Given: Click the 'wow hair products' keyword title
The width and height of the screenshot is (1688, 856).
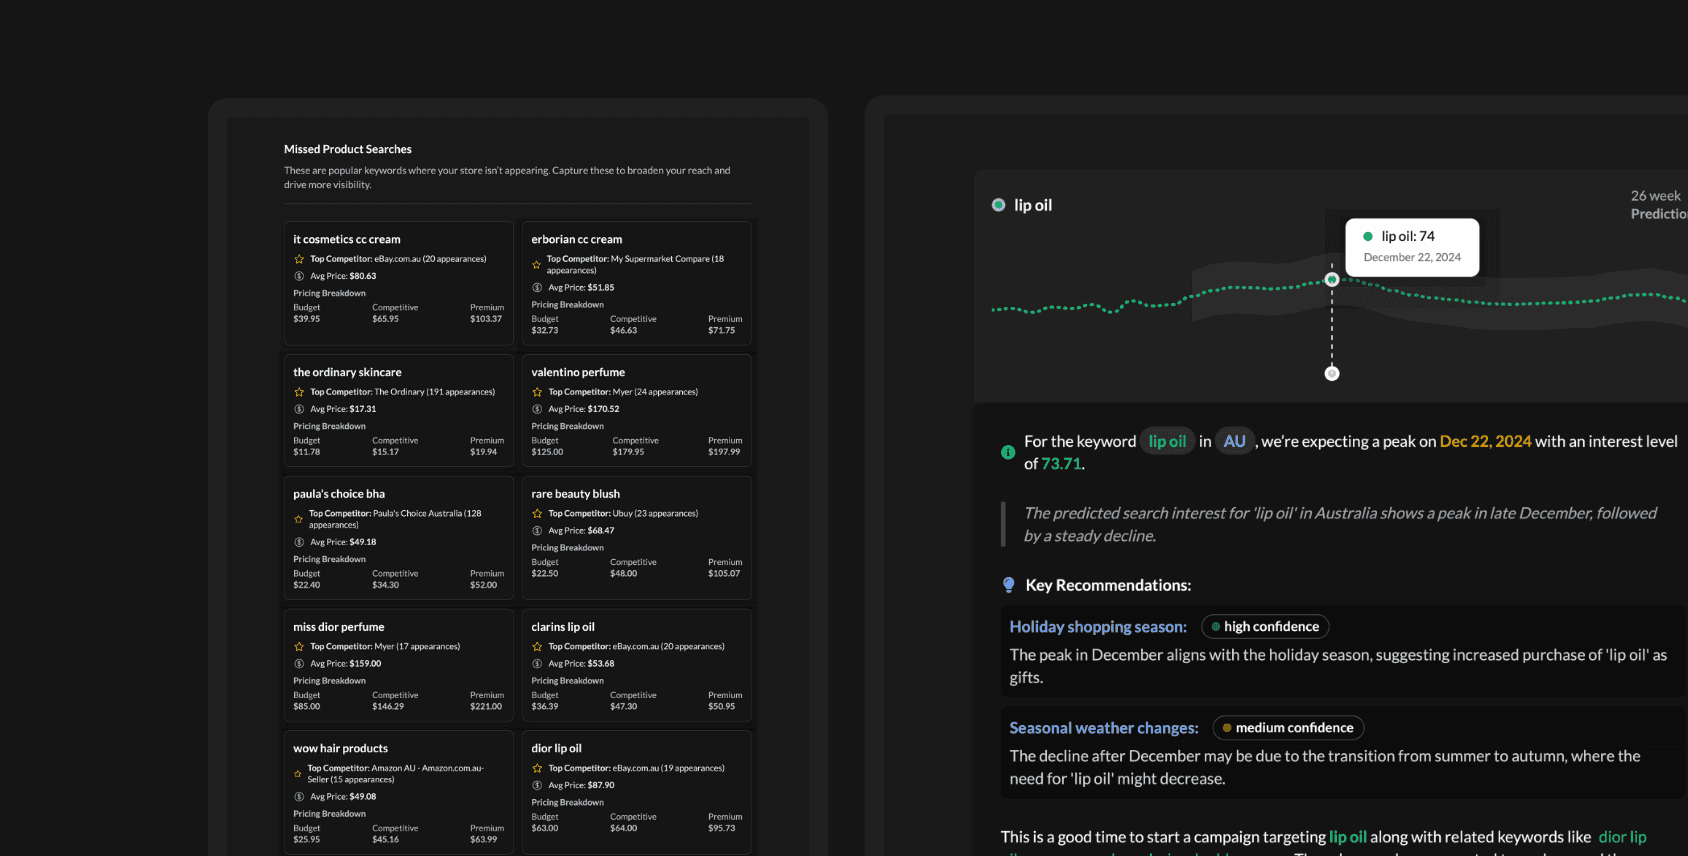Looking at the screenshot, I should pos(341,749).
